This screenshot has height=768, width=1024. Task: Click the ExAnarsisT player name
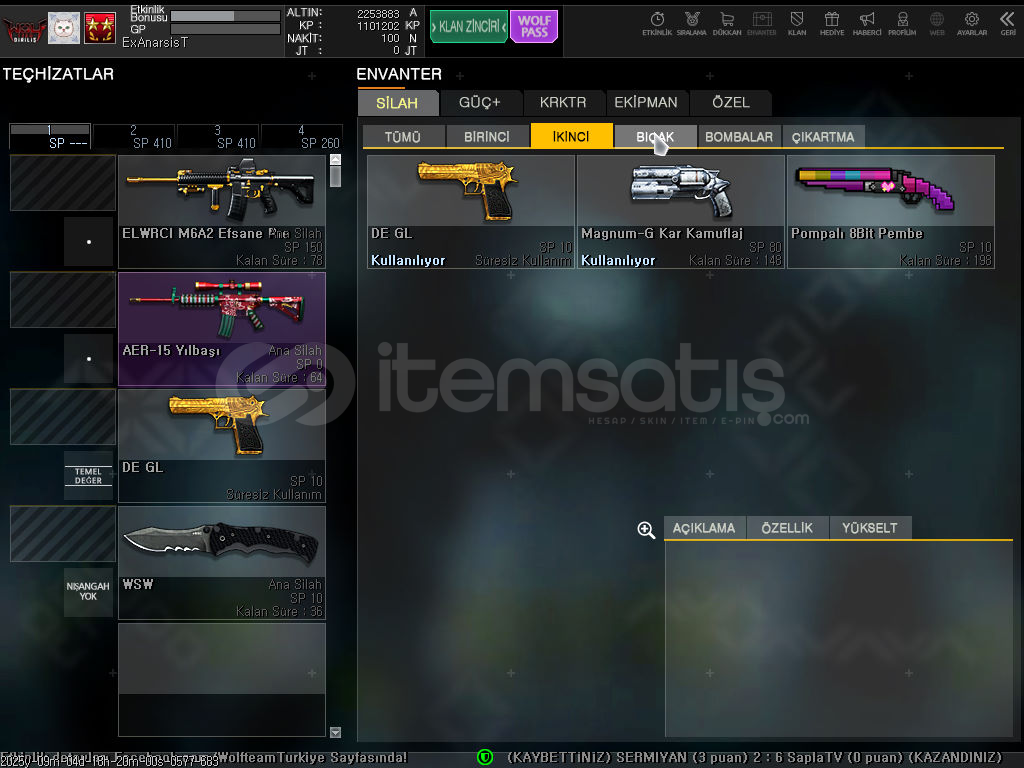point(155,42)
